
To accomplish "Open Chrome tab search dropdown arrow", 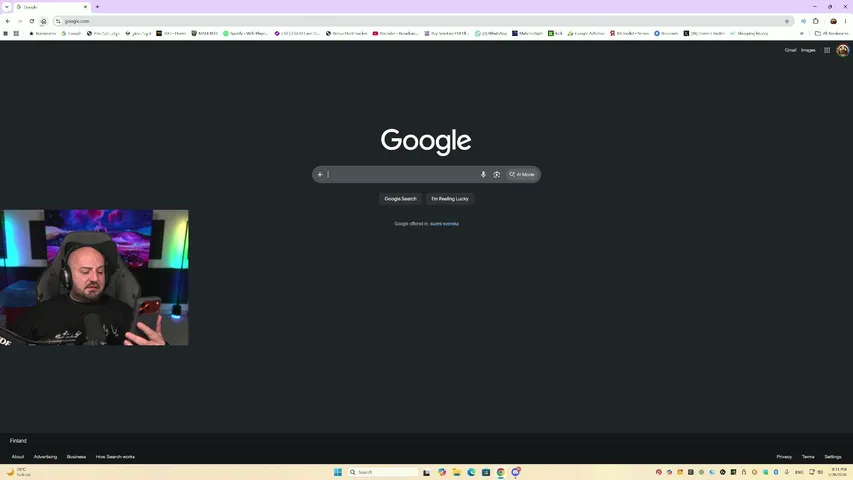I will pos(7,7).
